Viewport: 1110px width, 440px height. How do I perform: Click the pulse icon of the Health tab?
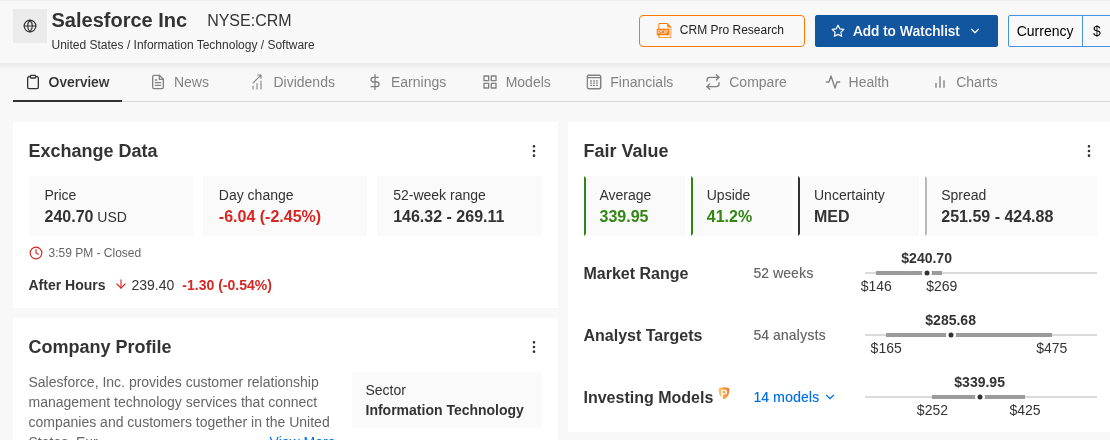(832, 82)
